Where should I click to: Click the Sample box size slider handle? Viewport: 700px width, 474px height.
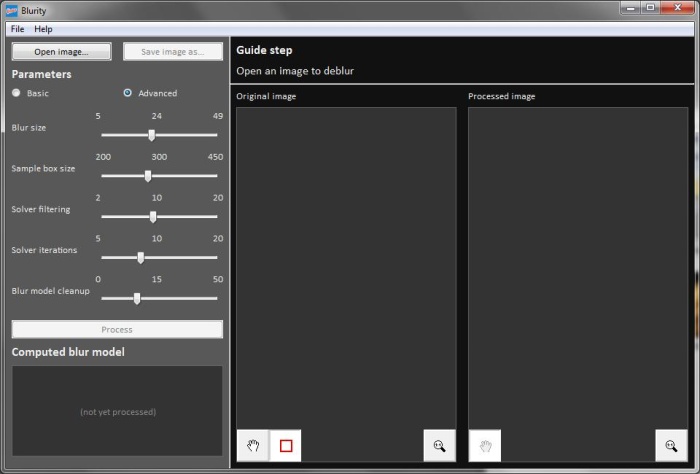pos(148,176)
